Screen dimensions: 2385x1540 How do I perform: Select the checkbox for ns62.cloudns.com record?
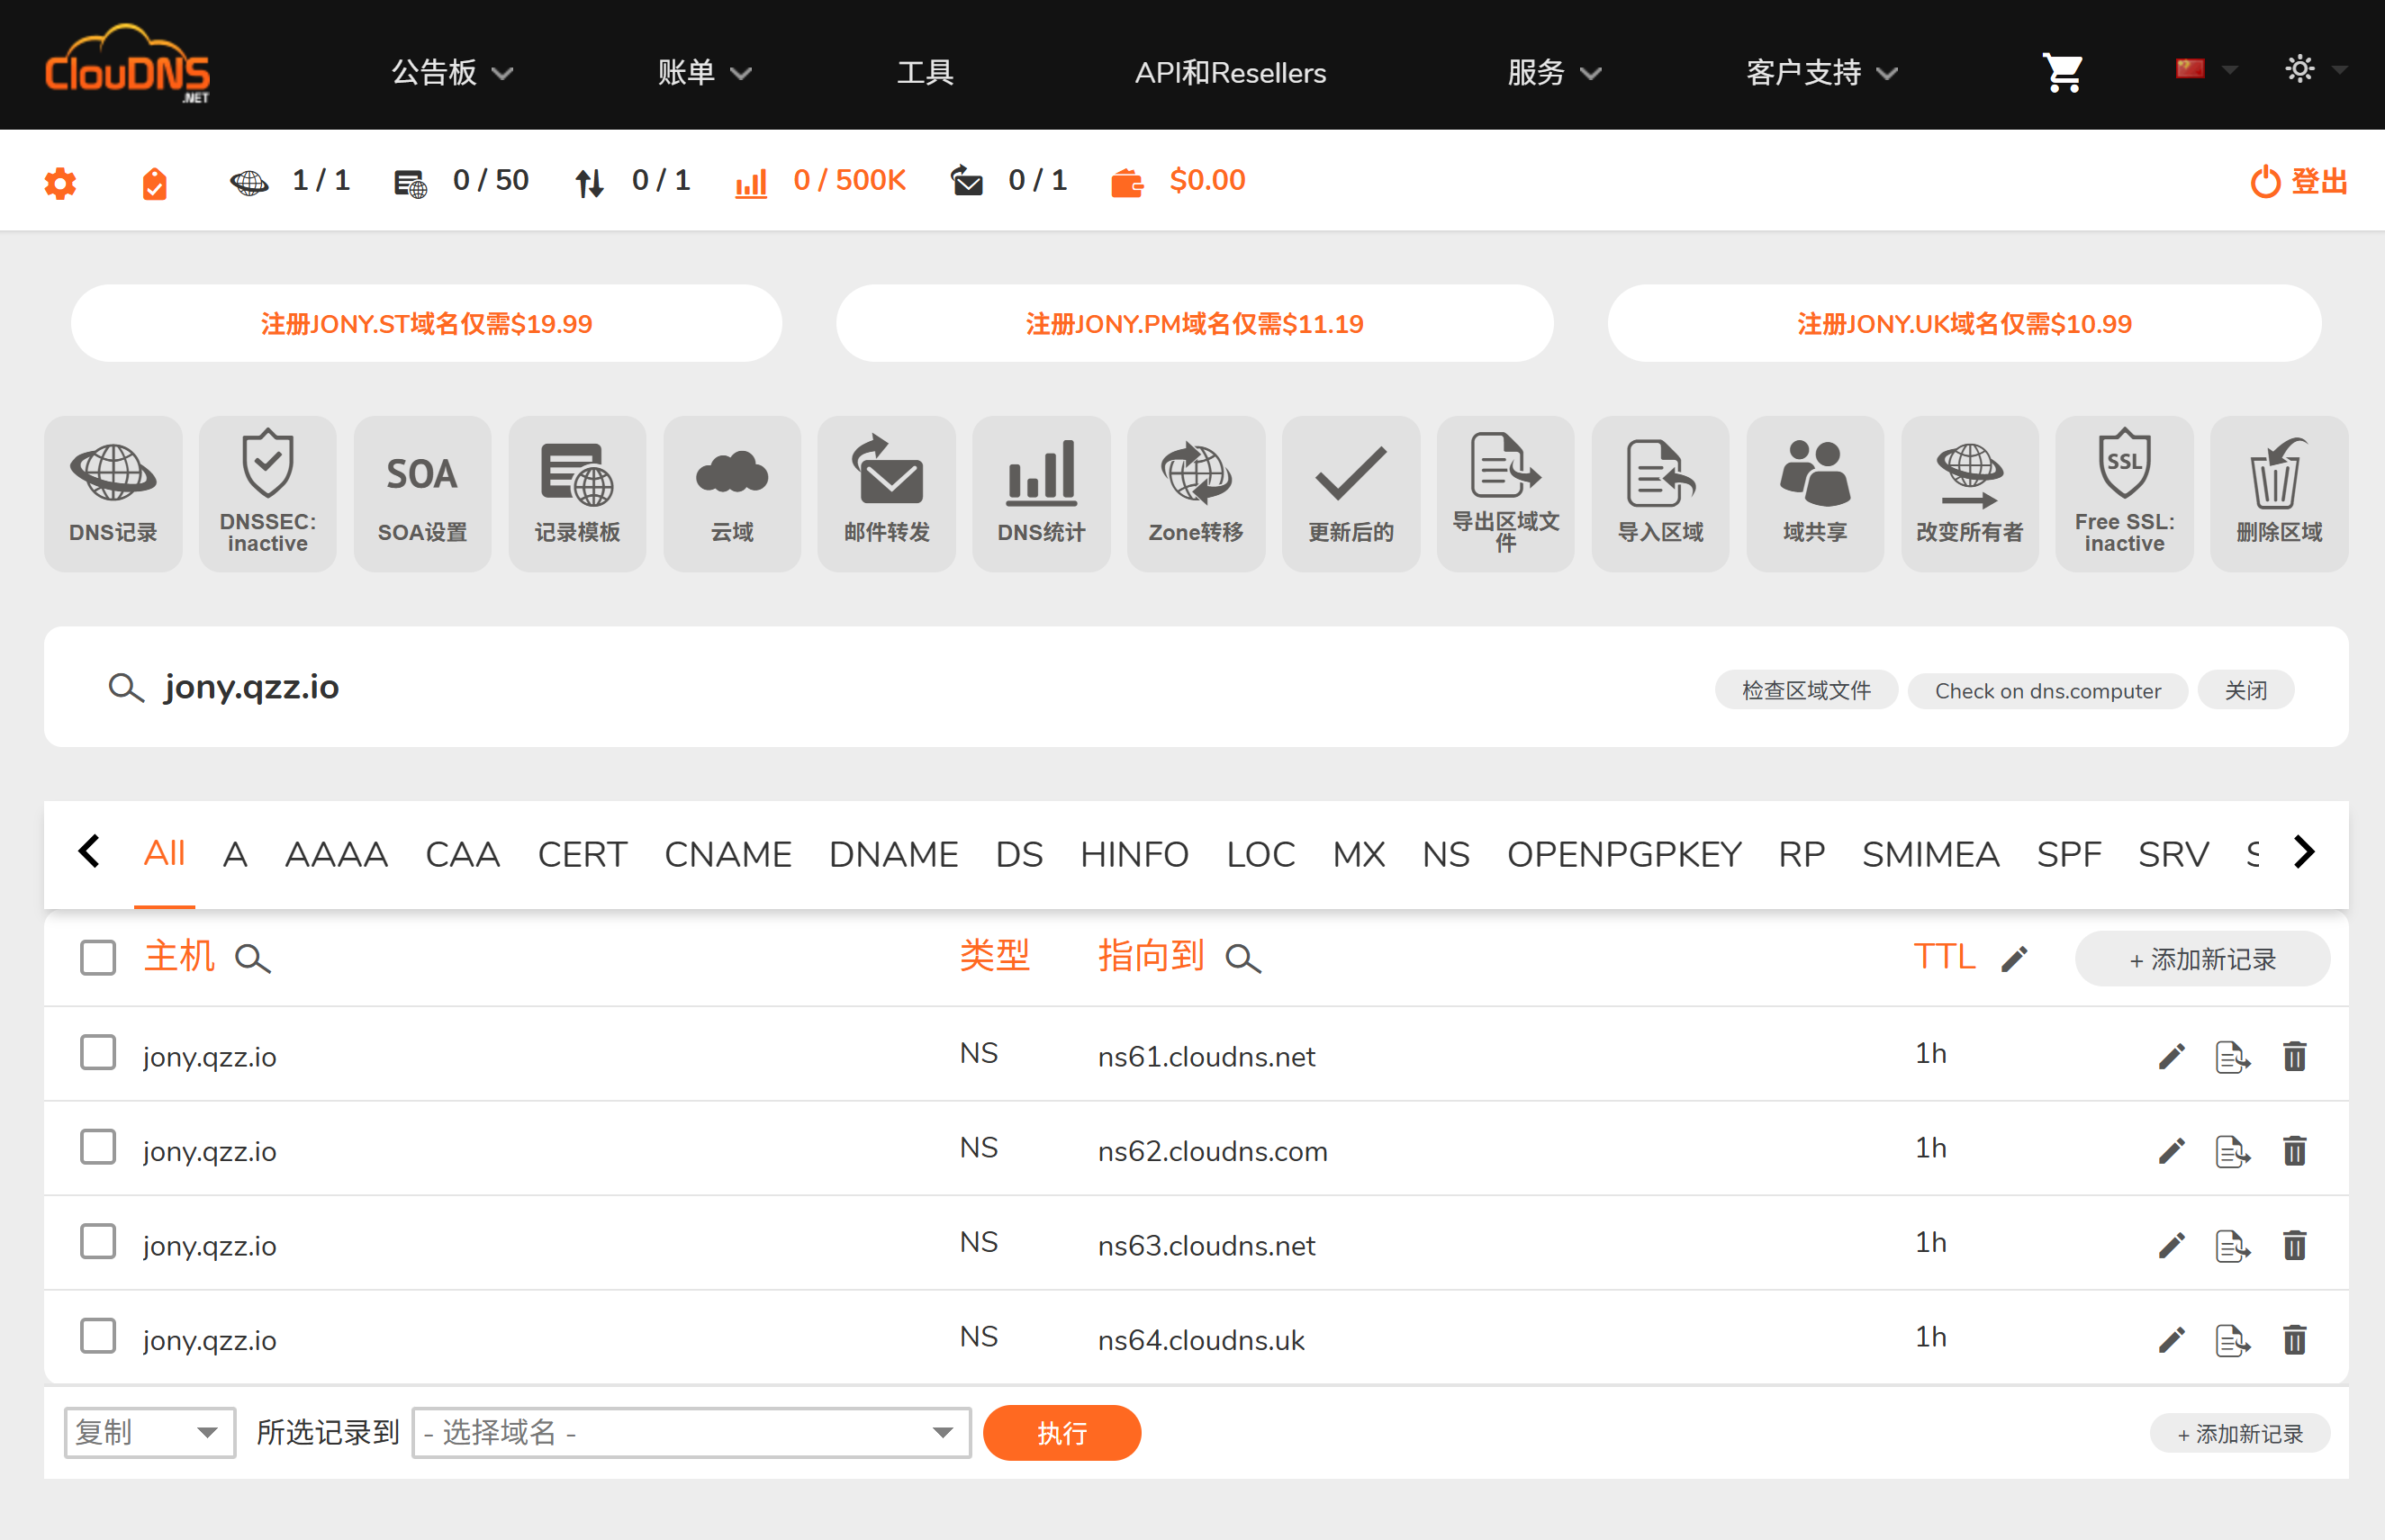tap(97, 1147)
